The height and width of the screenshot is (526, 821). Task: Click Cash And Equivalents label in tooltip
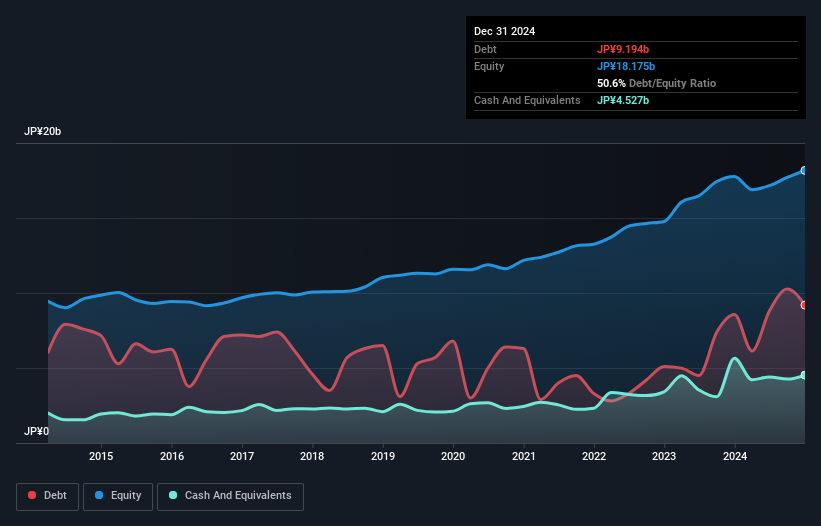click(527, 100)
